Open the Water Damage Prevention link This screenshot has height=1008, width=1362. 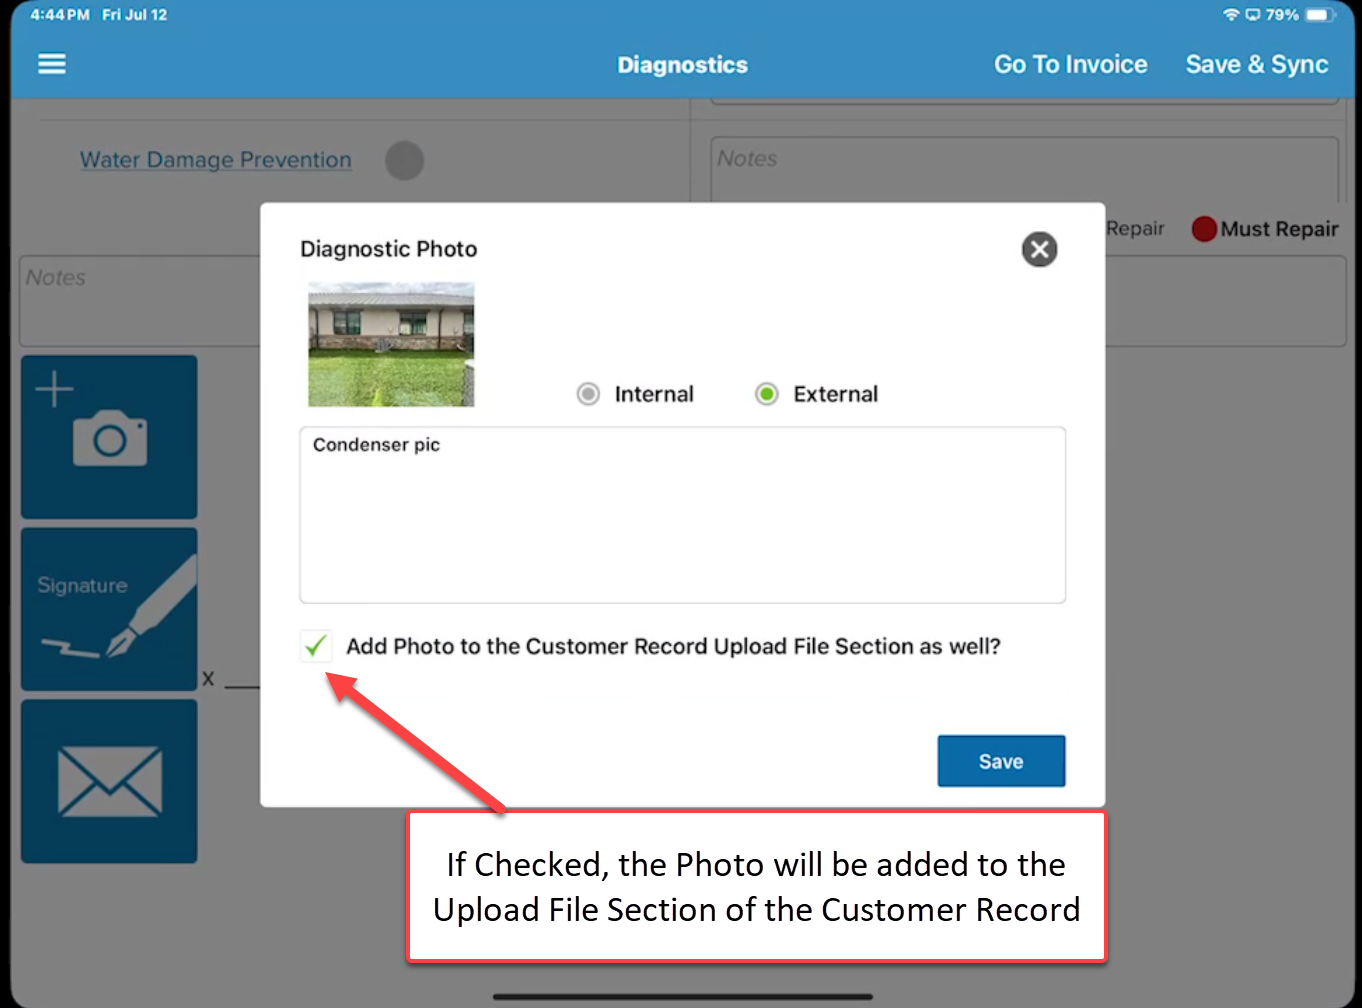[216, 160]
